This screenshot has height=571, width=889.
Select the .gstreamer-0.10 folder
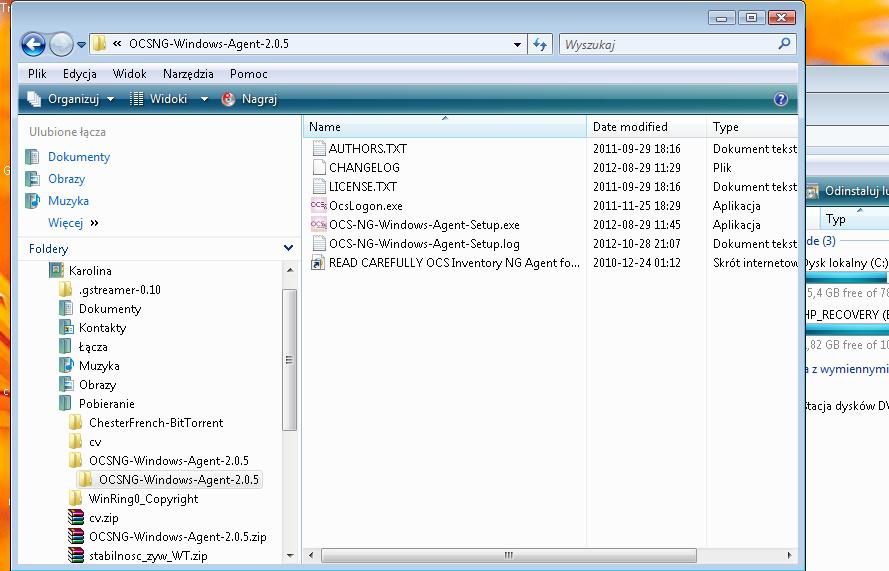point(120,290)
